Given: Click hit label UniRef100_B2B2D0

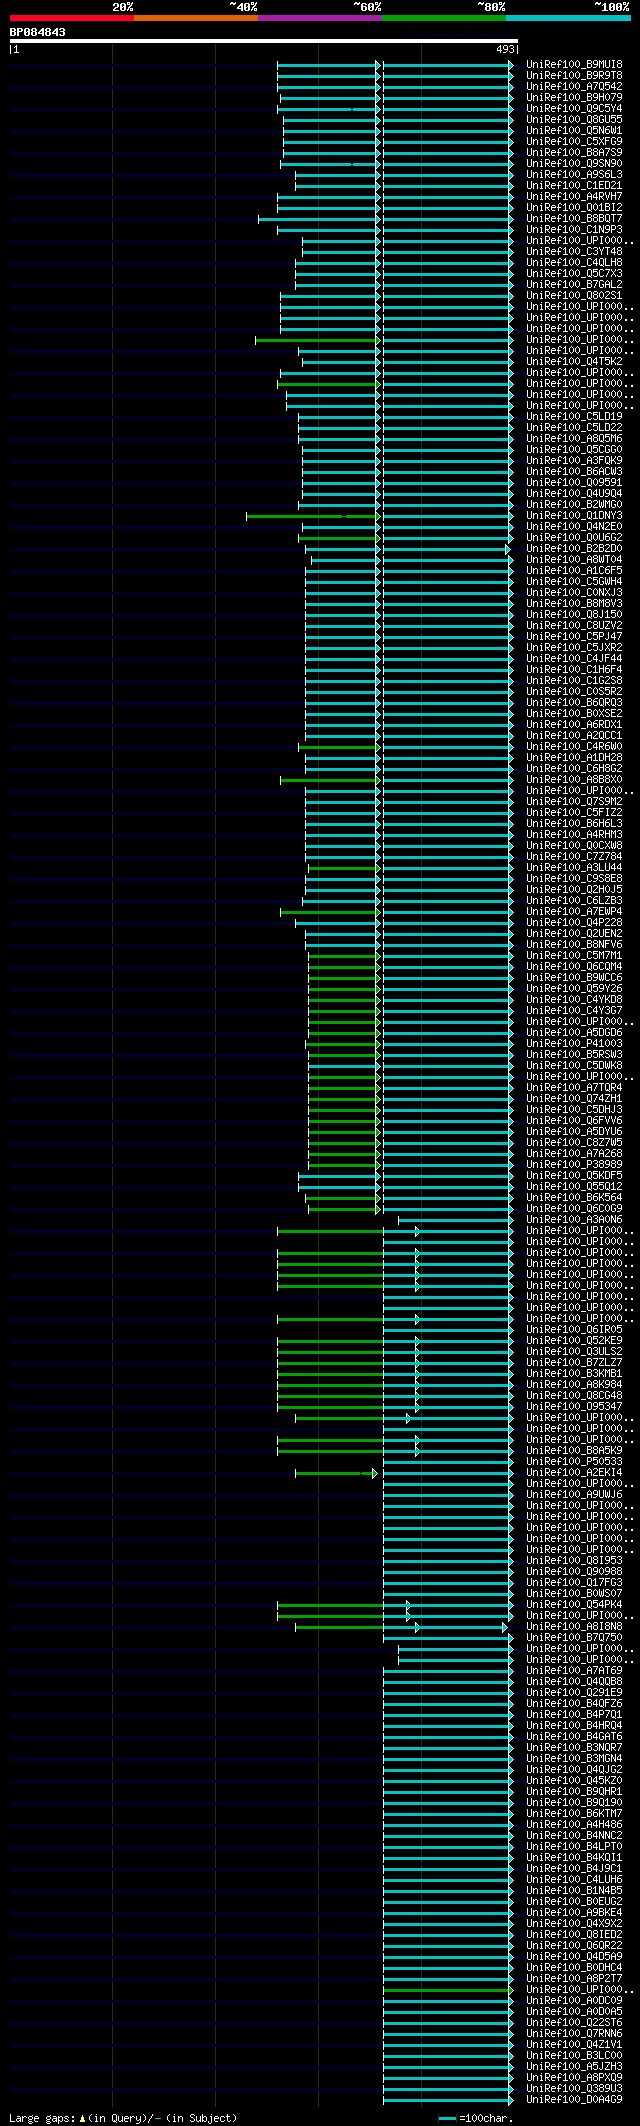Looking at the screenshot, I should coord(574,548).
